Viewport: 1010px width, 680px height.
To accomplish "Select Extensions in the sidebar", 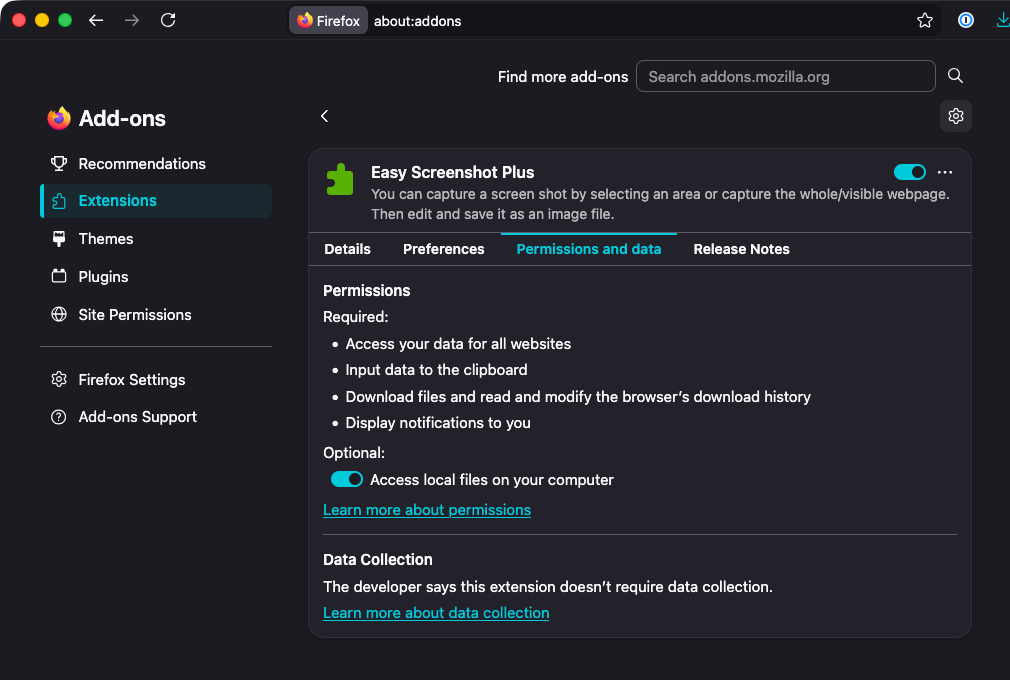I will 155,201.
